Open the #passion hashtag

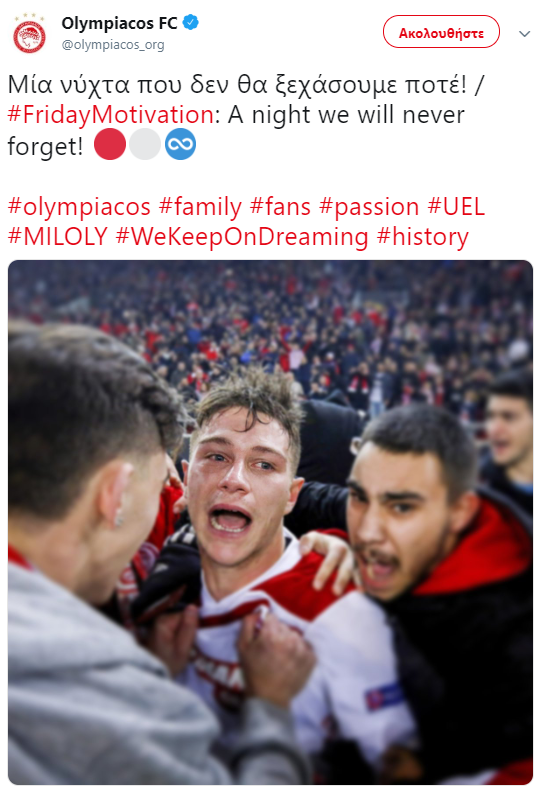pyautogui.click(x=369, y=207)
